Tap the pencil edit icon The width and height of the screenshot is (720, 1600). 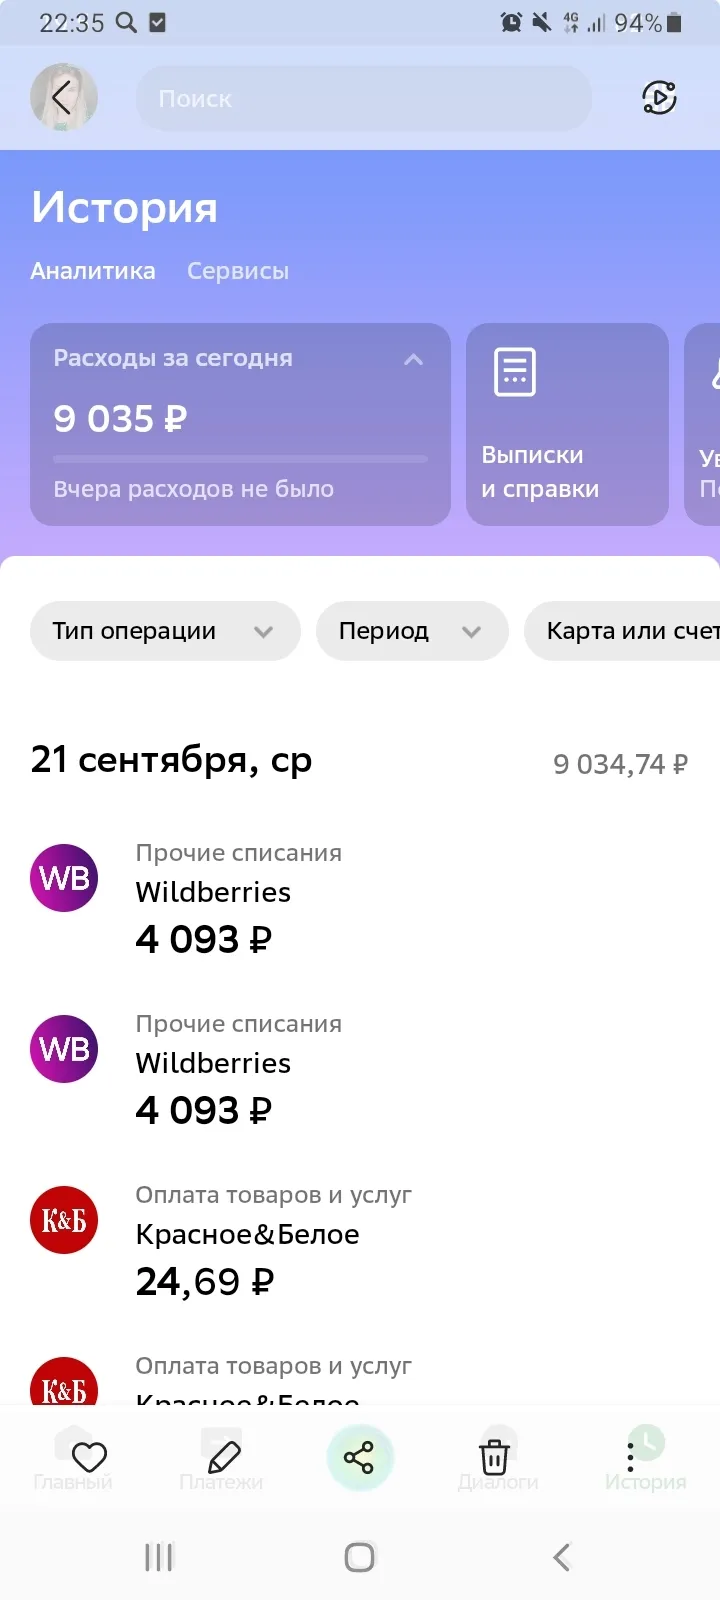click(x=224, y=1457)
